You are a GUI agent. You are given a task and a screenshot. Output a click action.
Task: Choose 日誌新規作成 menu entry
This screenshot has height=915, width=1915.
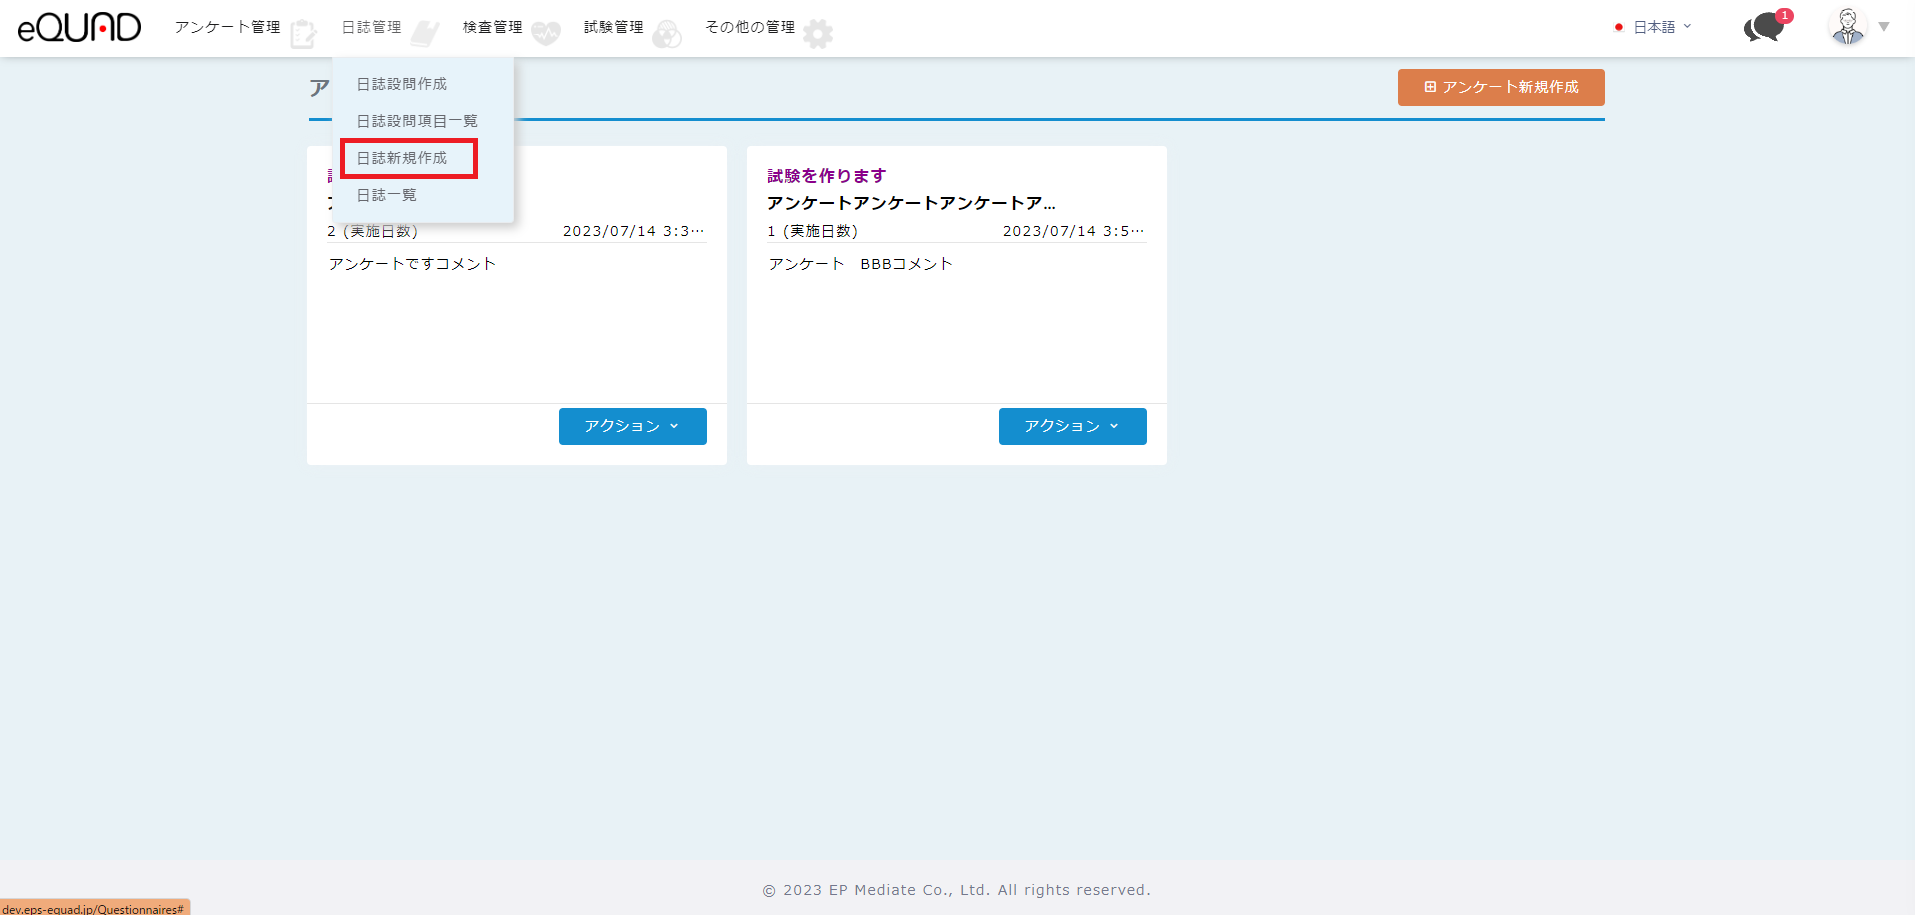tap(402, 158)
